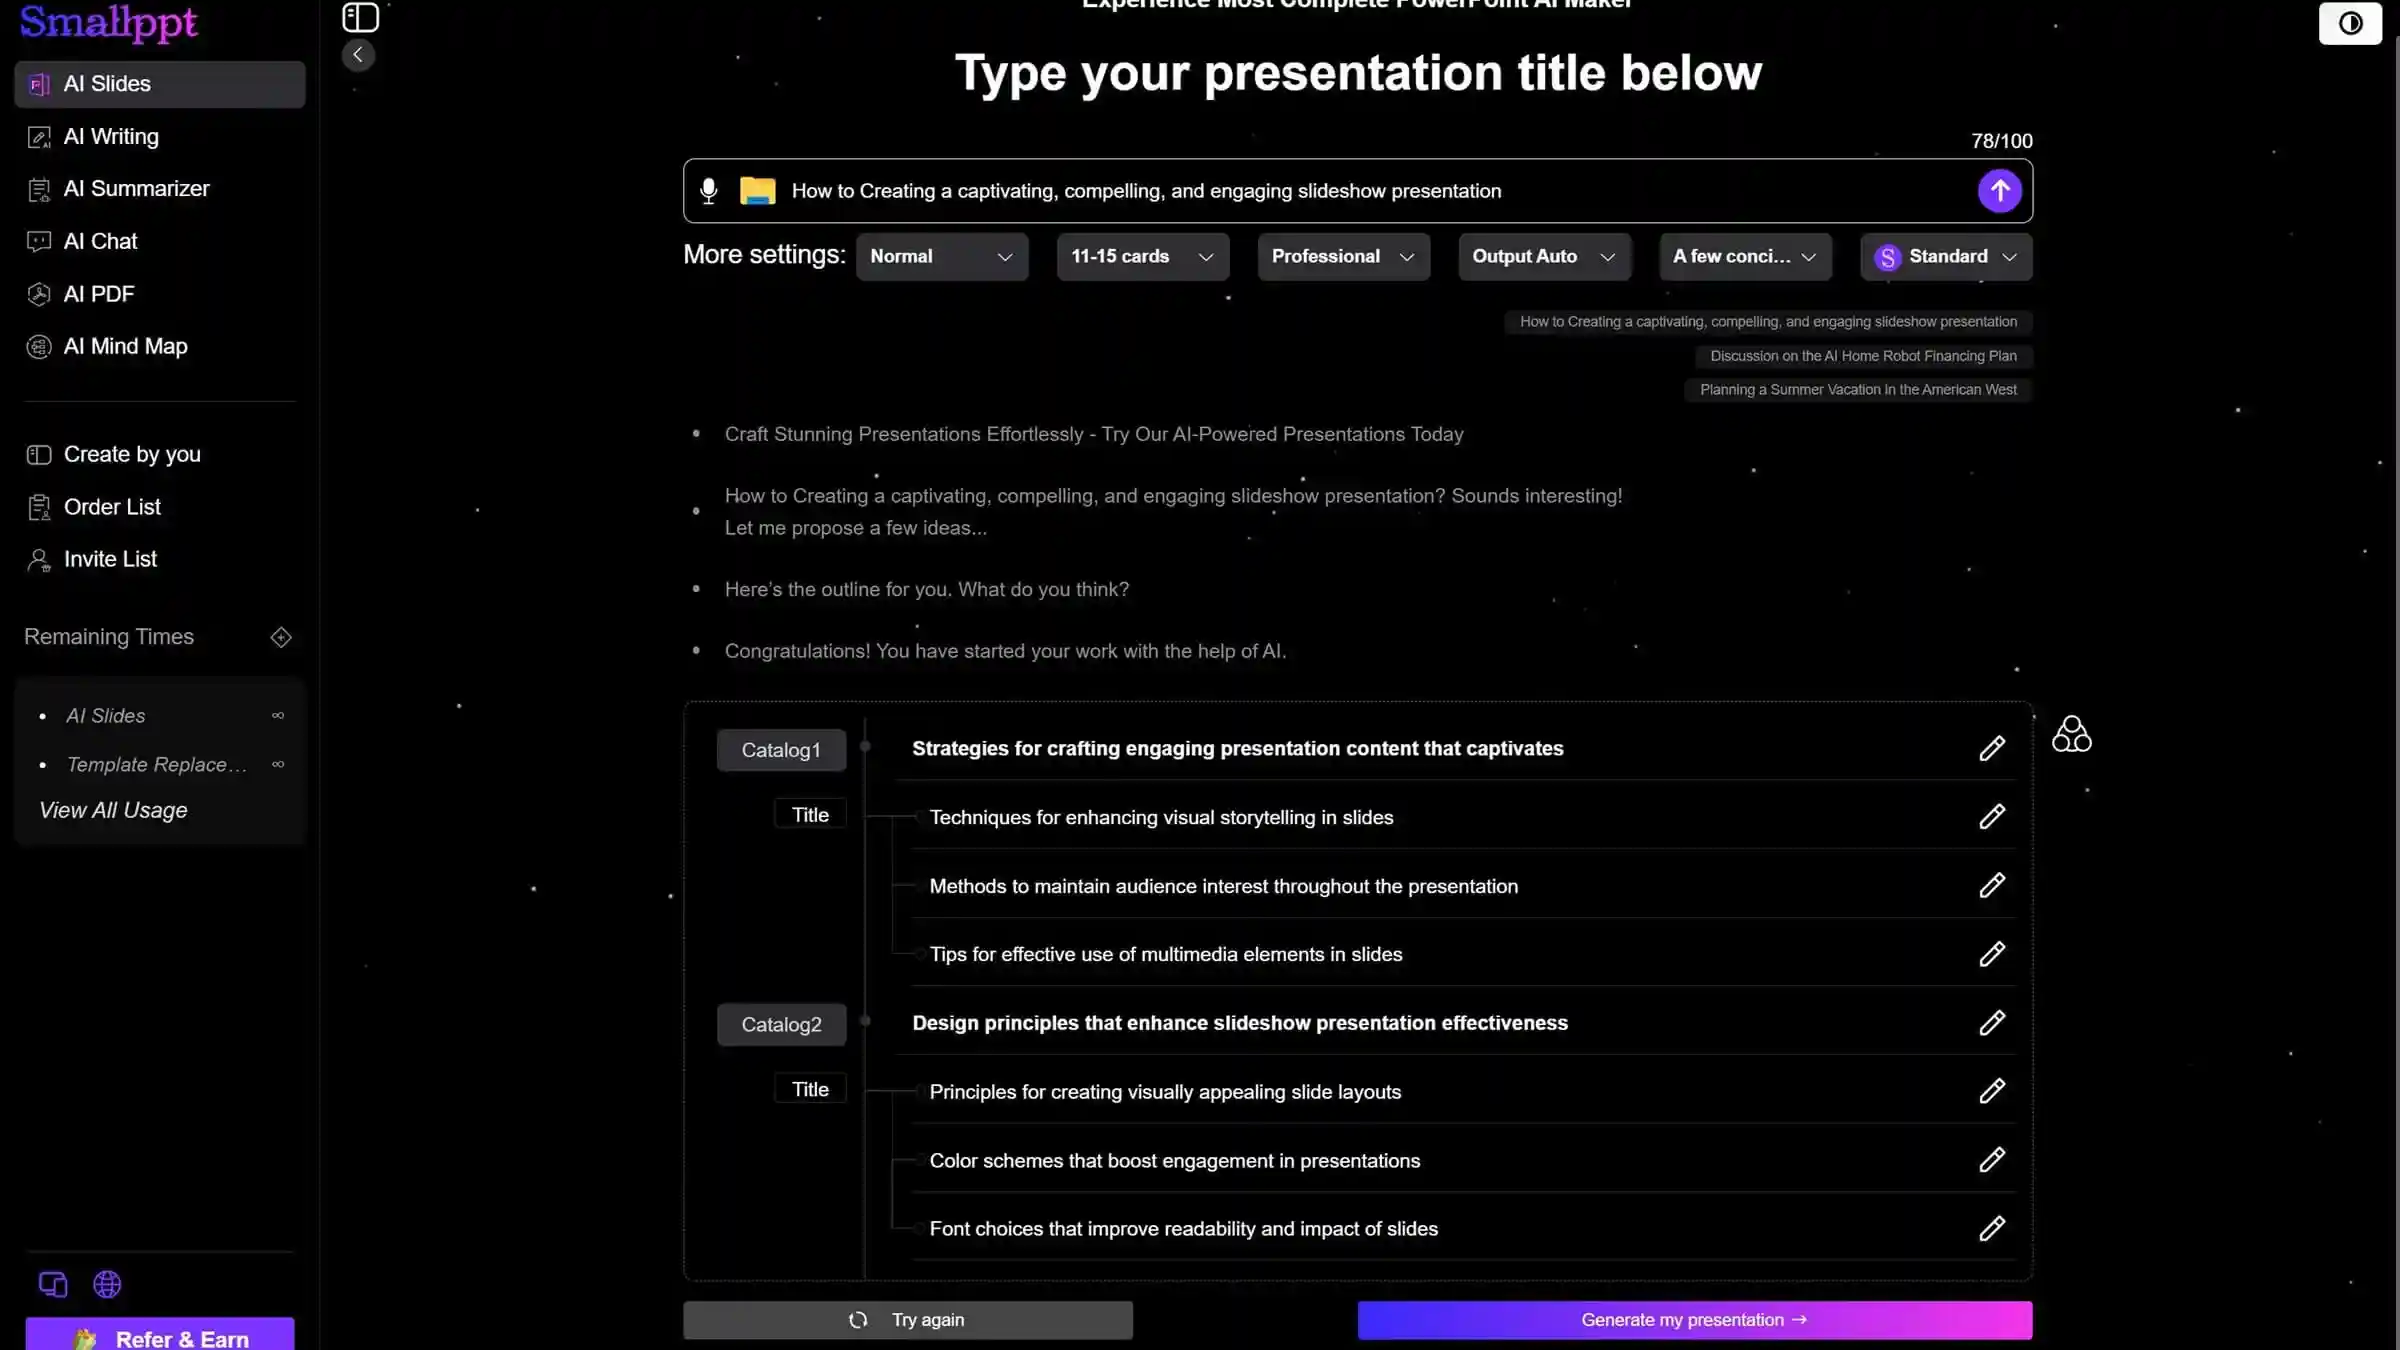Open the Output Auto language dropdown

[1544, 256]
